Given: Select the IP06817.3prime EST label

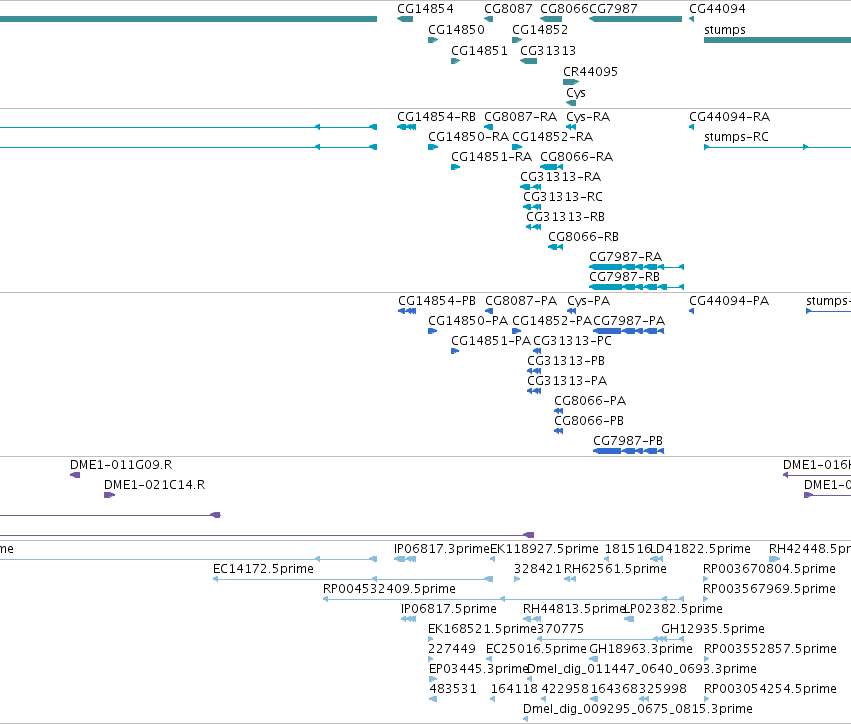Looking at the screenshot, I should point(442,549).
